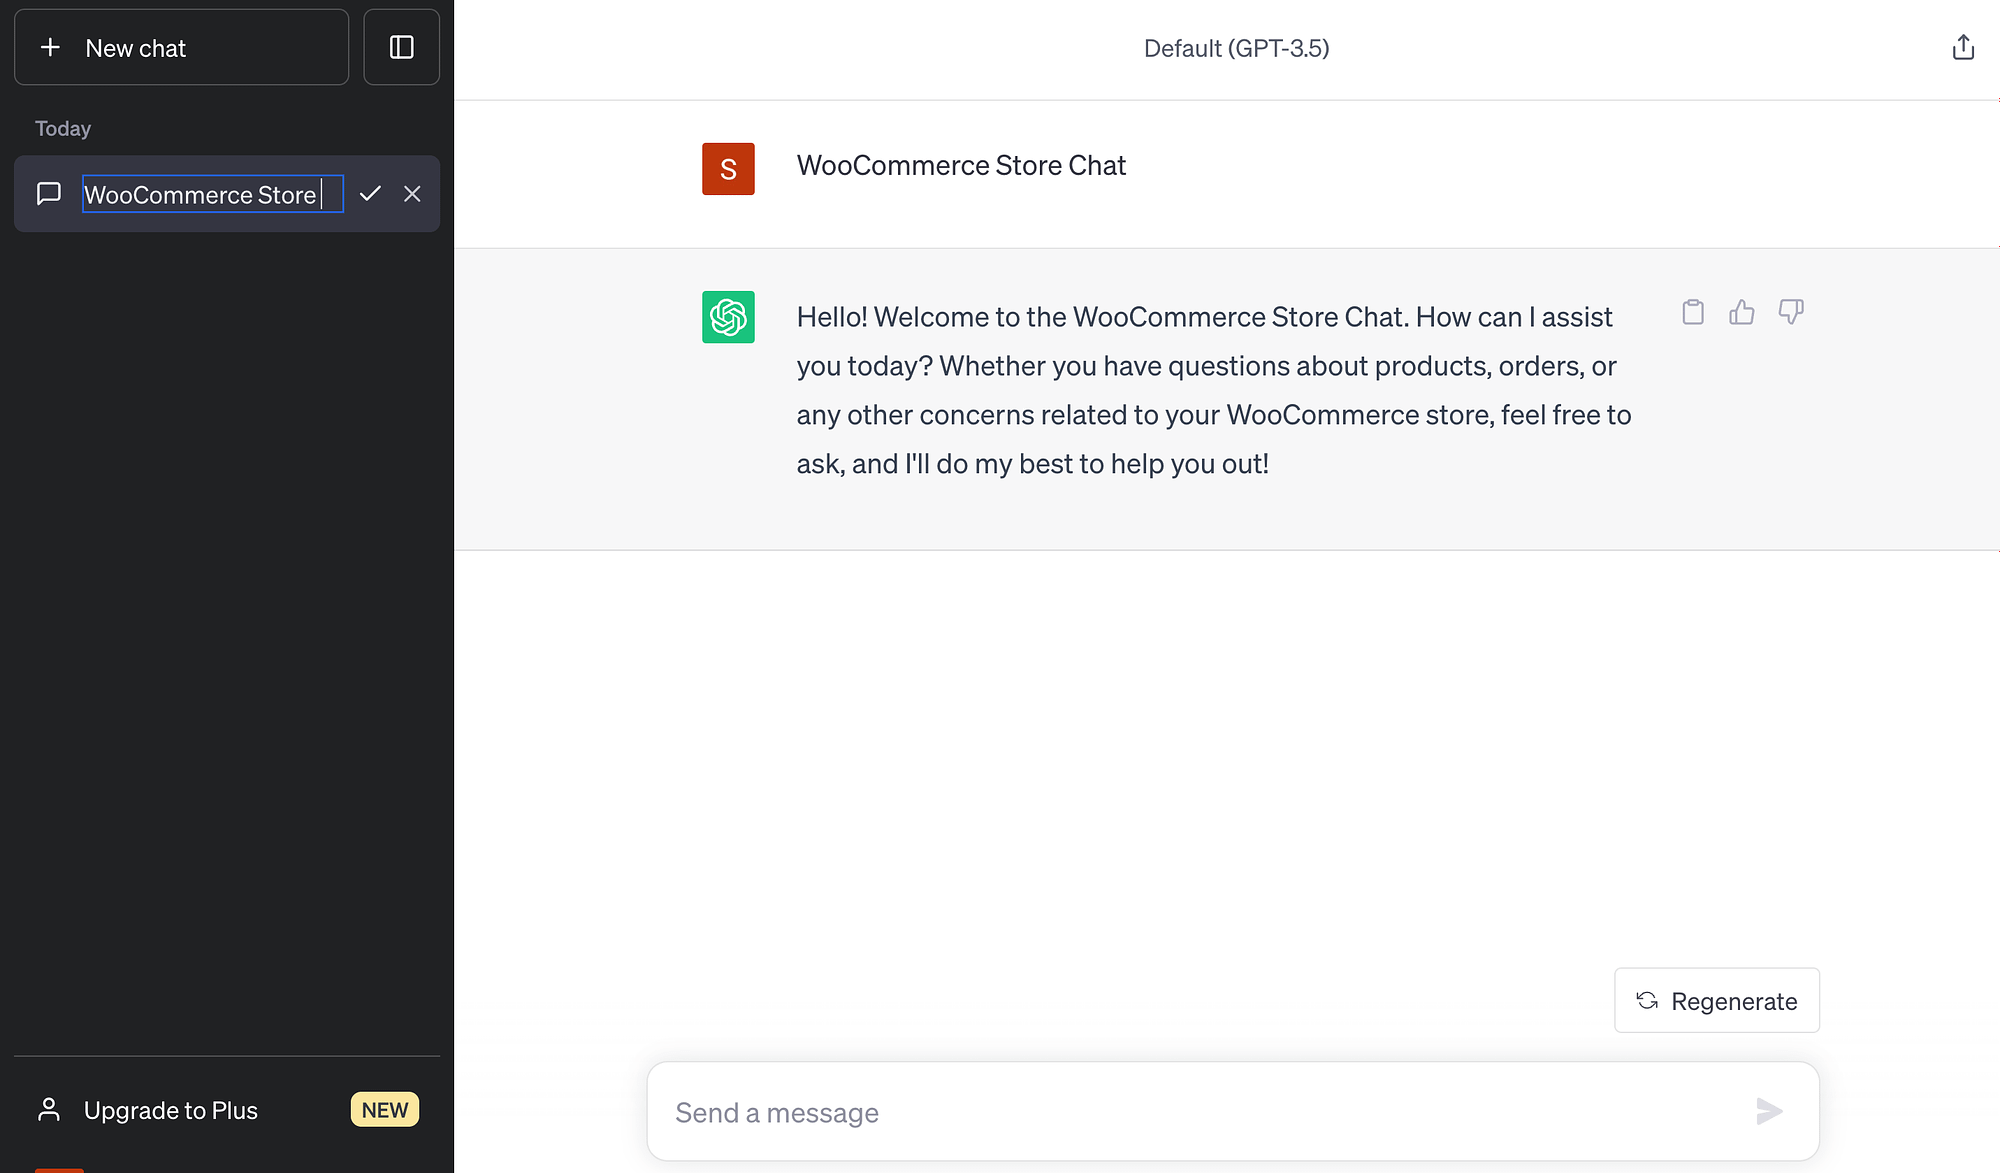Click the regenerate response icon
The width and height of the screenshot is (2000, 1173).
click(x=1647, y=1000)
